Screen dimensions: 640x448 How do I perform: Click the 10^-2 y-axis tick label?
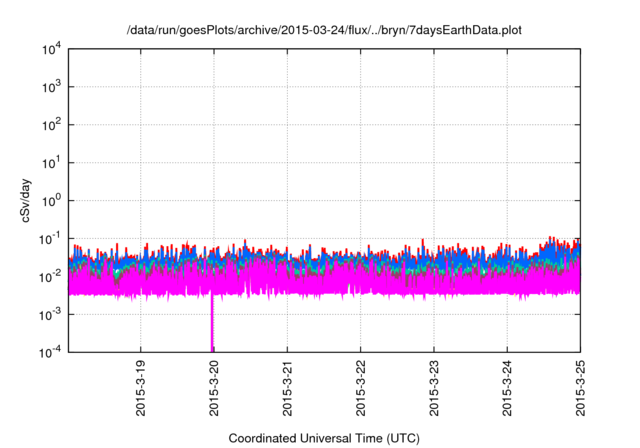click(x=51, y=277)
